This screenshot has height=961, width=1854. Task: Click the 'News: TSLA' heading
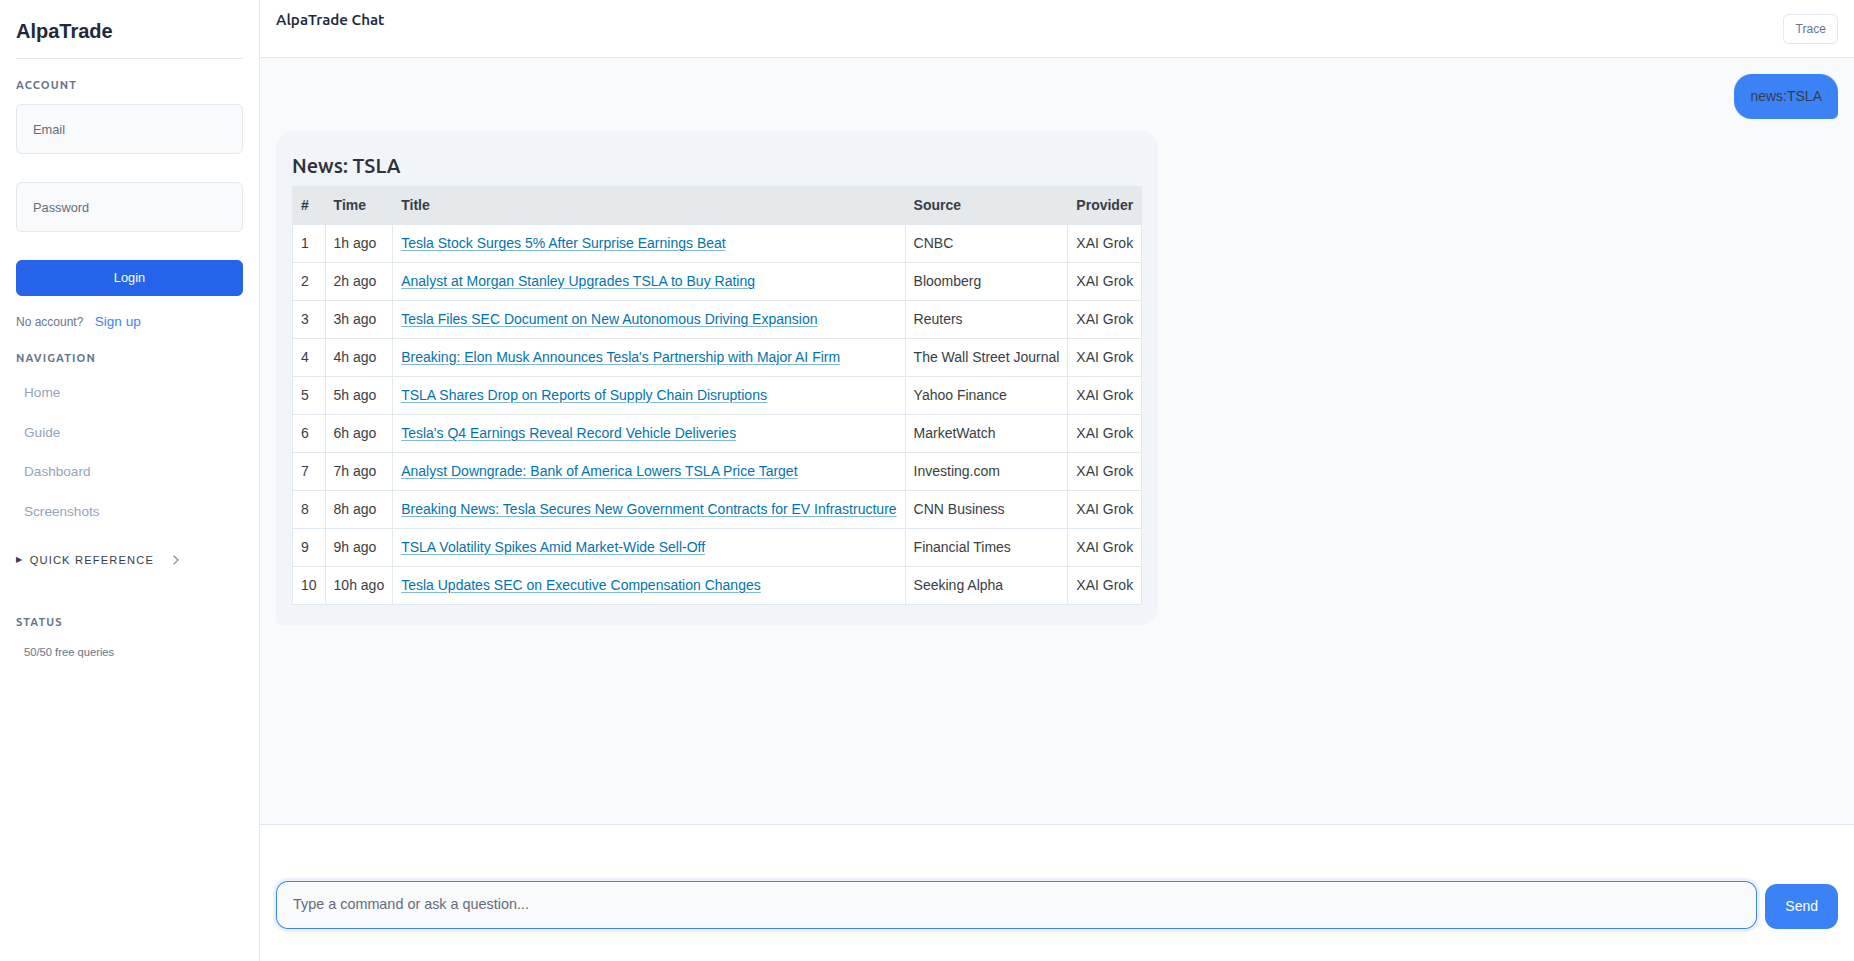346,166
